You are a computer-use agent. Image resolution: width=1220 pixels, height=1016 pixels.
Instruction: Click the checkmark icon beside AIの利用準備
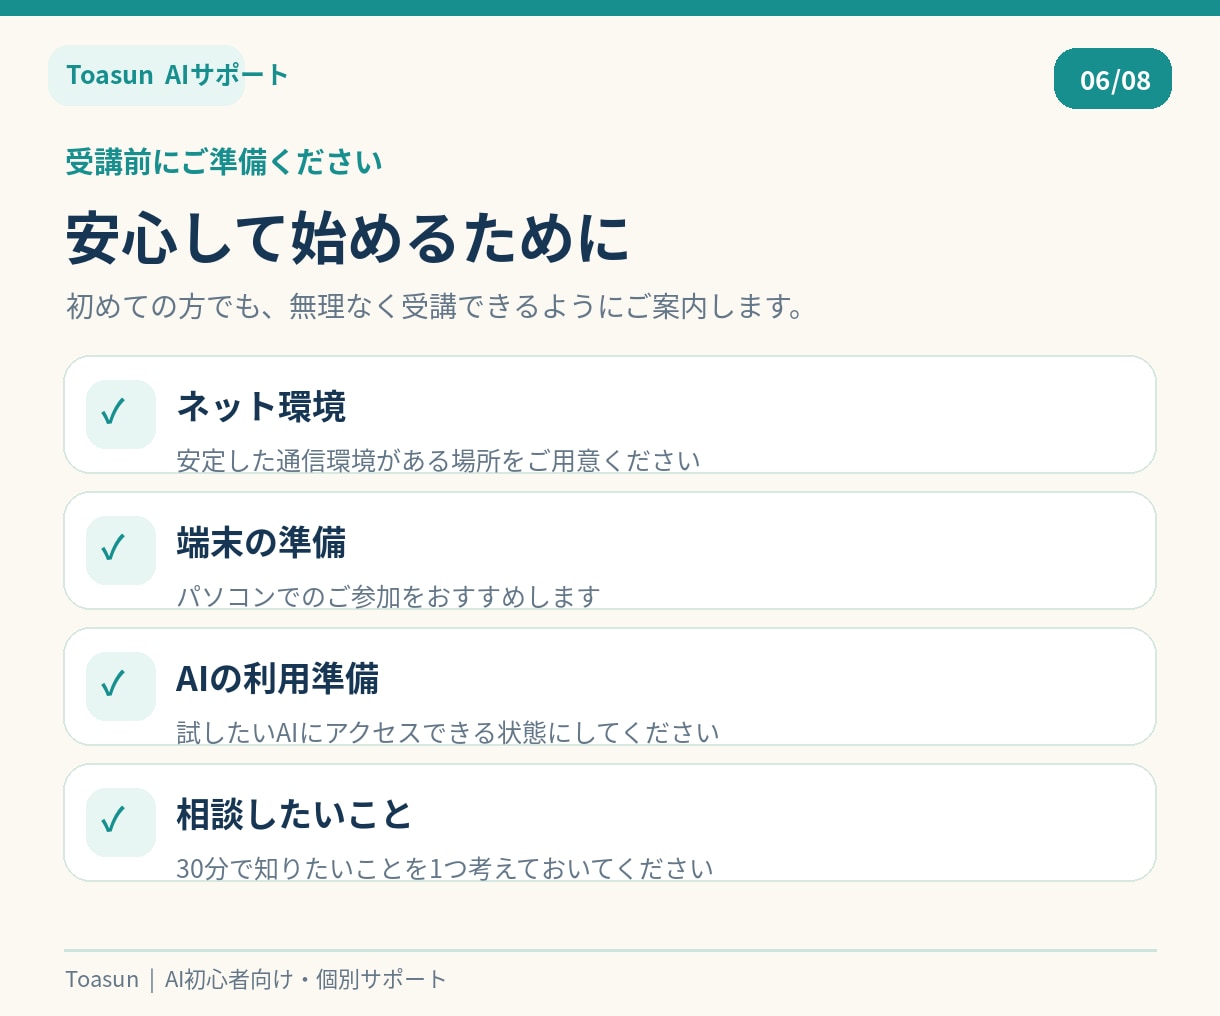point(121,686)
